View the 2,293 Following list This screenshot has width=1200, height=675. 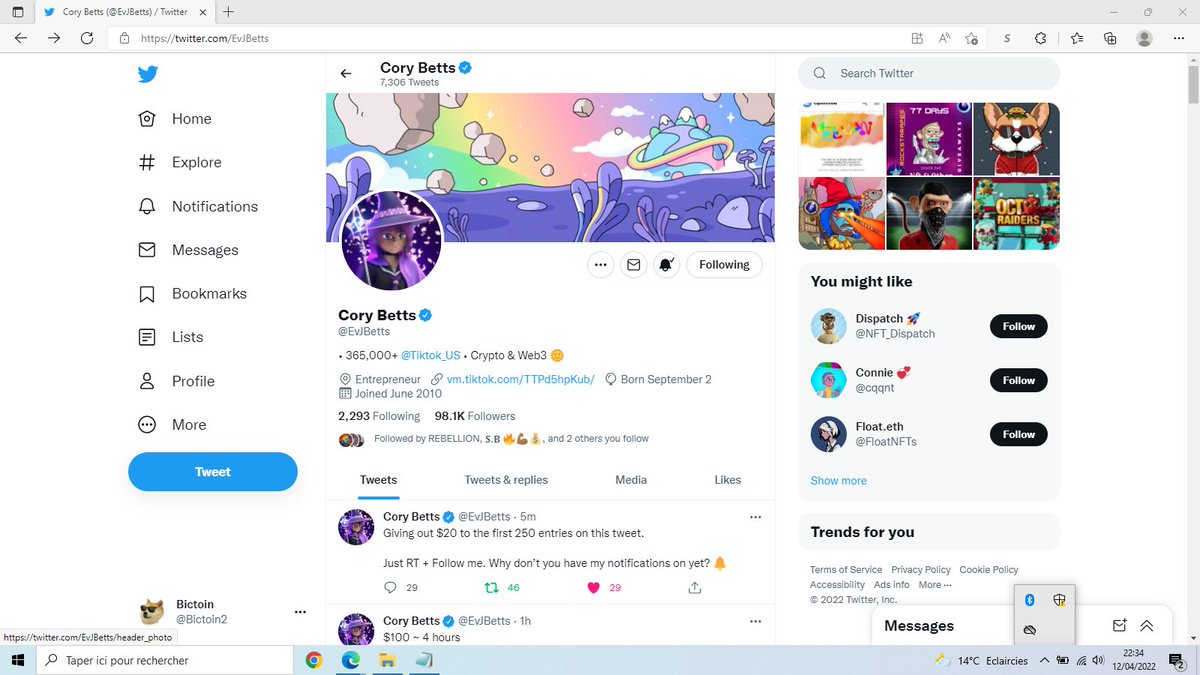[x=379, y=416]
